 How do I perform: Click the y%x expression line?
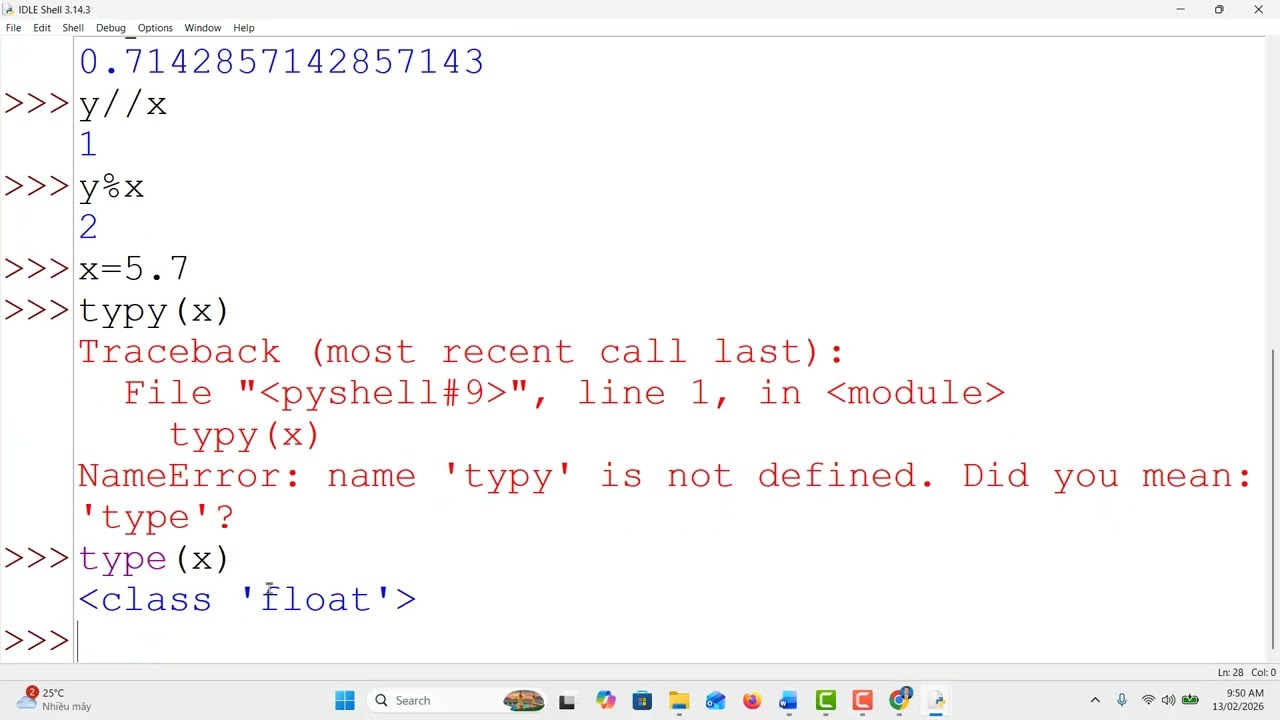(111, 187)
